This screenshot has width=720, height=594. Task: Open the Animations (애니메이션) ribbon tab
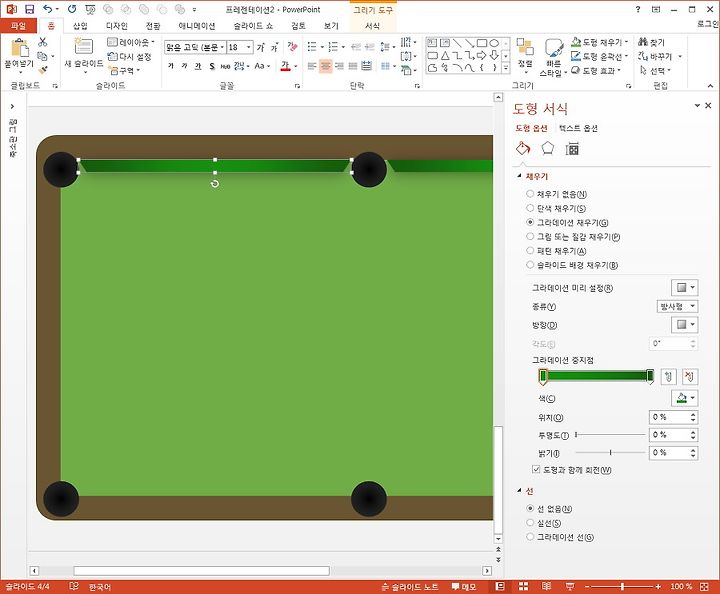(x=197, y=26)
